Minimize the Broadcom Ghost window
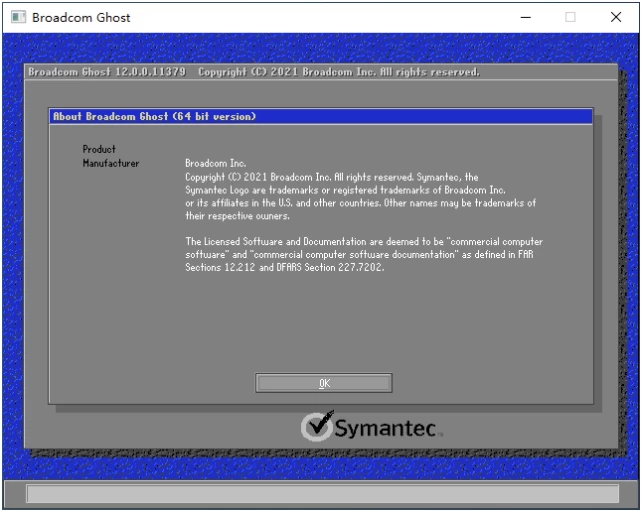641x511 pixels. click(525, 17)
